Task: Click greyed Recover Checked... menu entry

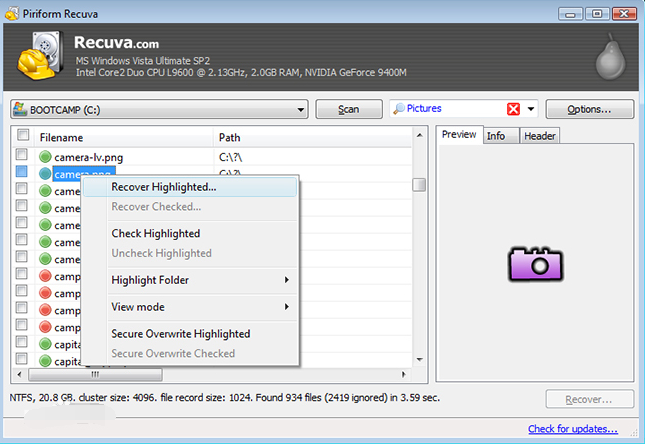Action: point(190,207)
